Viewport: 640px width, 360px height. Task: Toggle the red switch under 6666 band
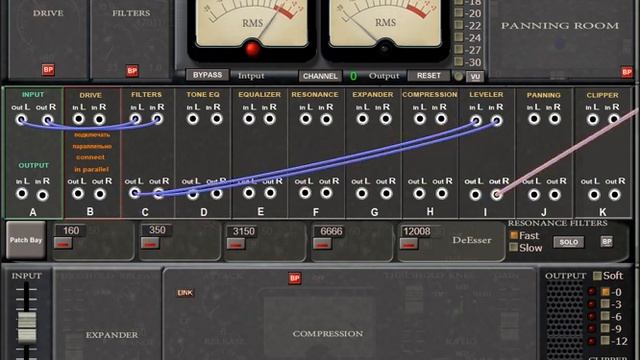pos(322,244)
